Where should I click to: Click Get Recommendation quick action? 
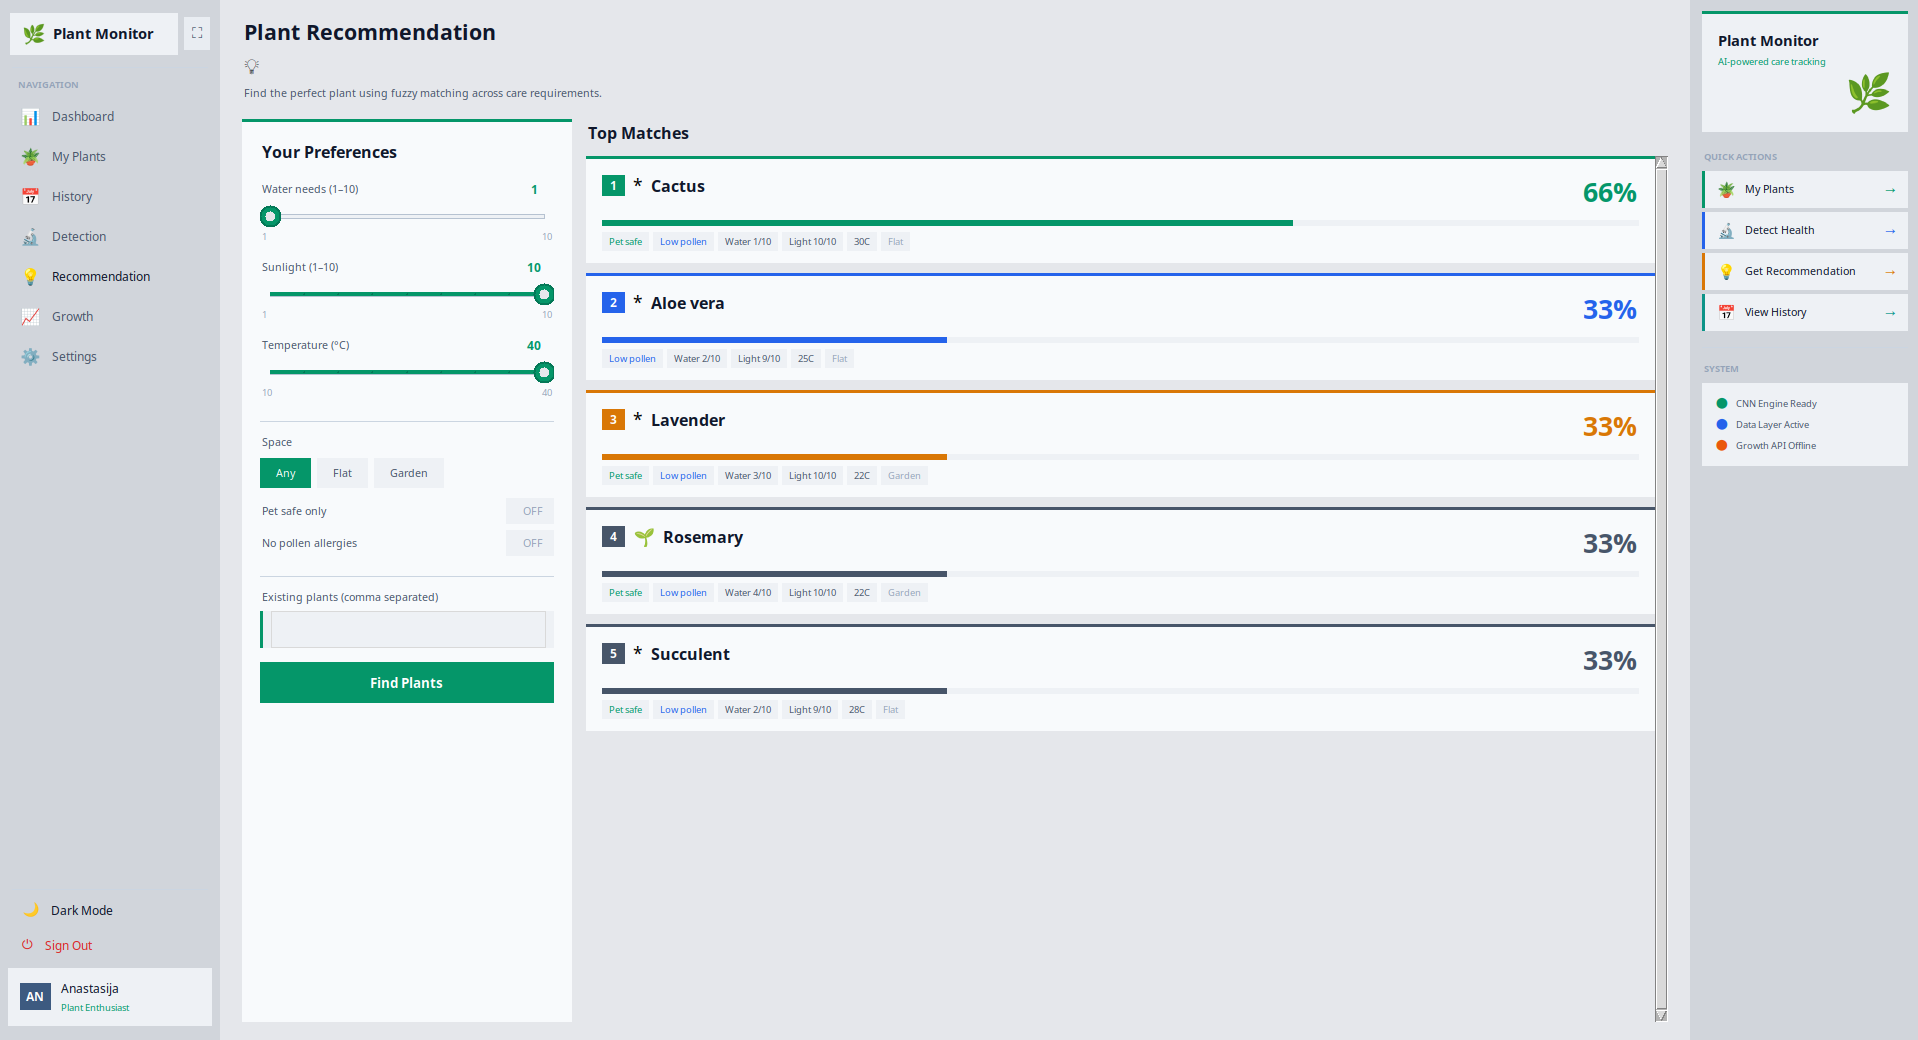[1806, 272]
